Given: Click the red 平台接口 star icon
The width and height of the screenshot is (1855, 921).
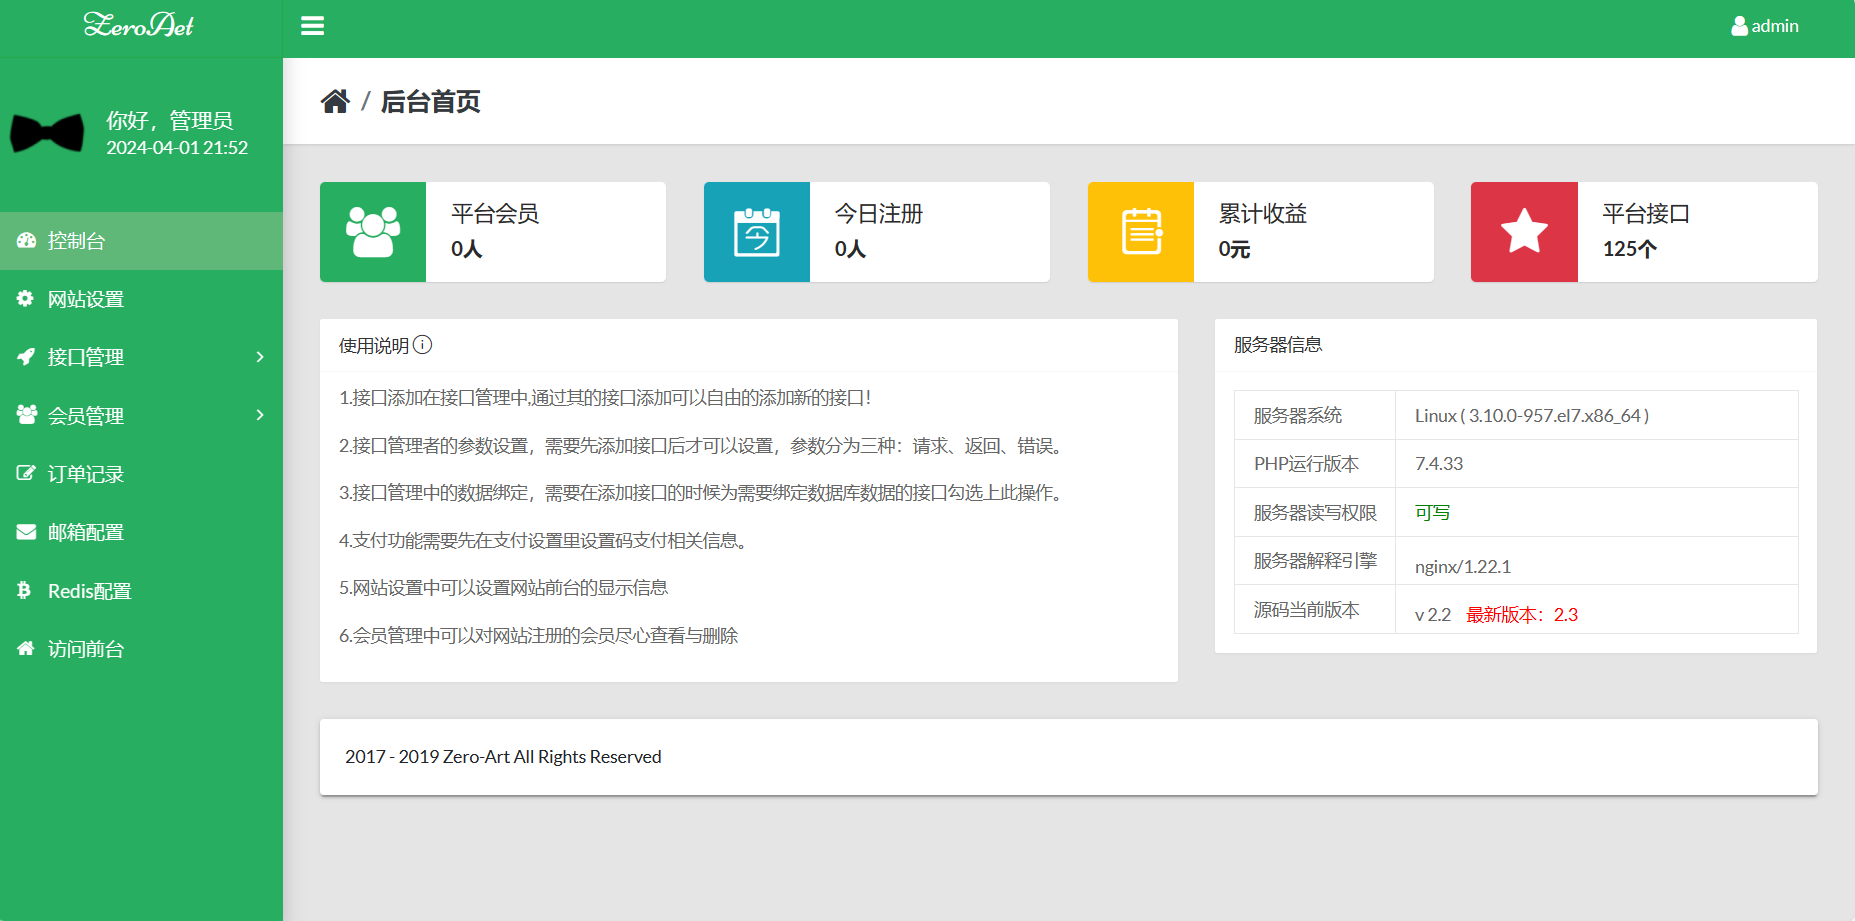Looking at the screenshot, I should coord(1524,232).
